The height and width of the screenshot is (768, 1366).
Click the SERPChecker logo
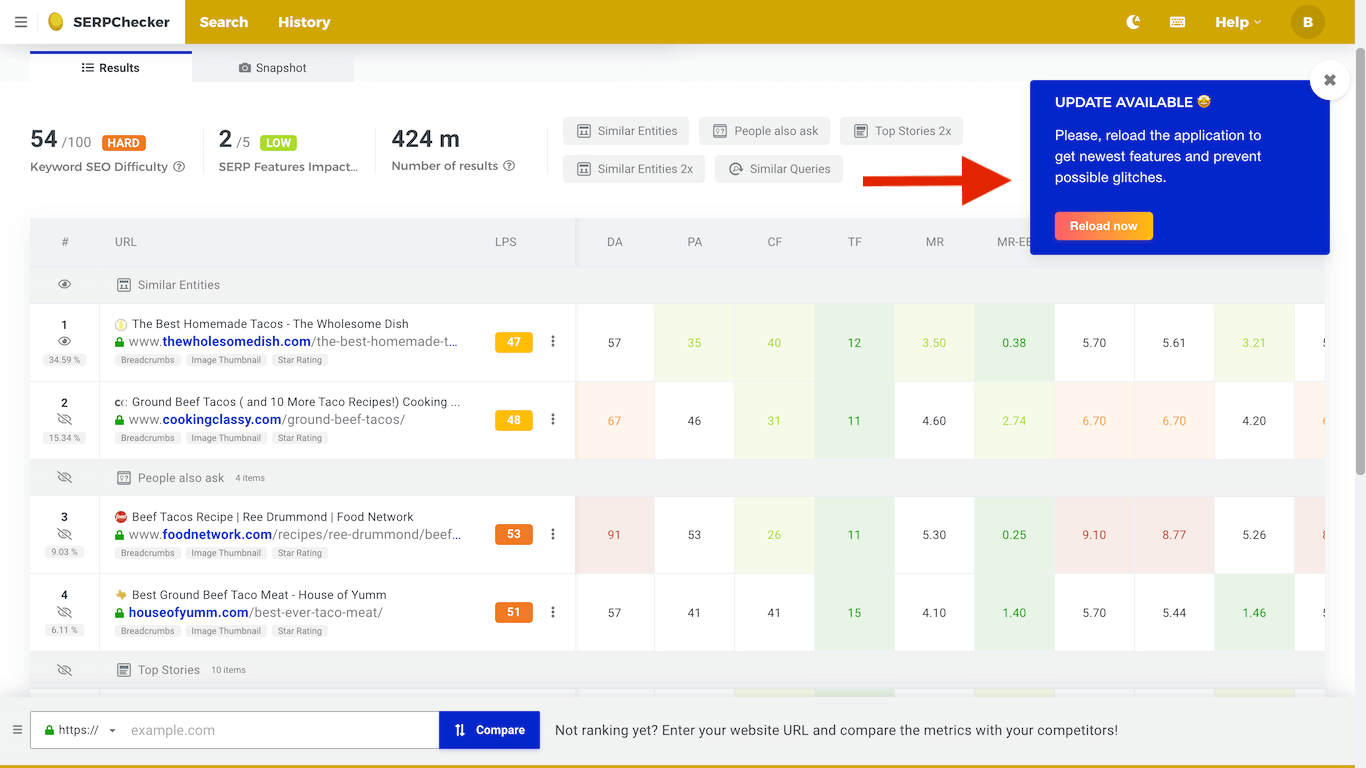pos(109,22)
